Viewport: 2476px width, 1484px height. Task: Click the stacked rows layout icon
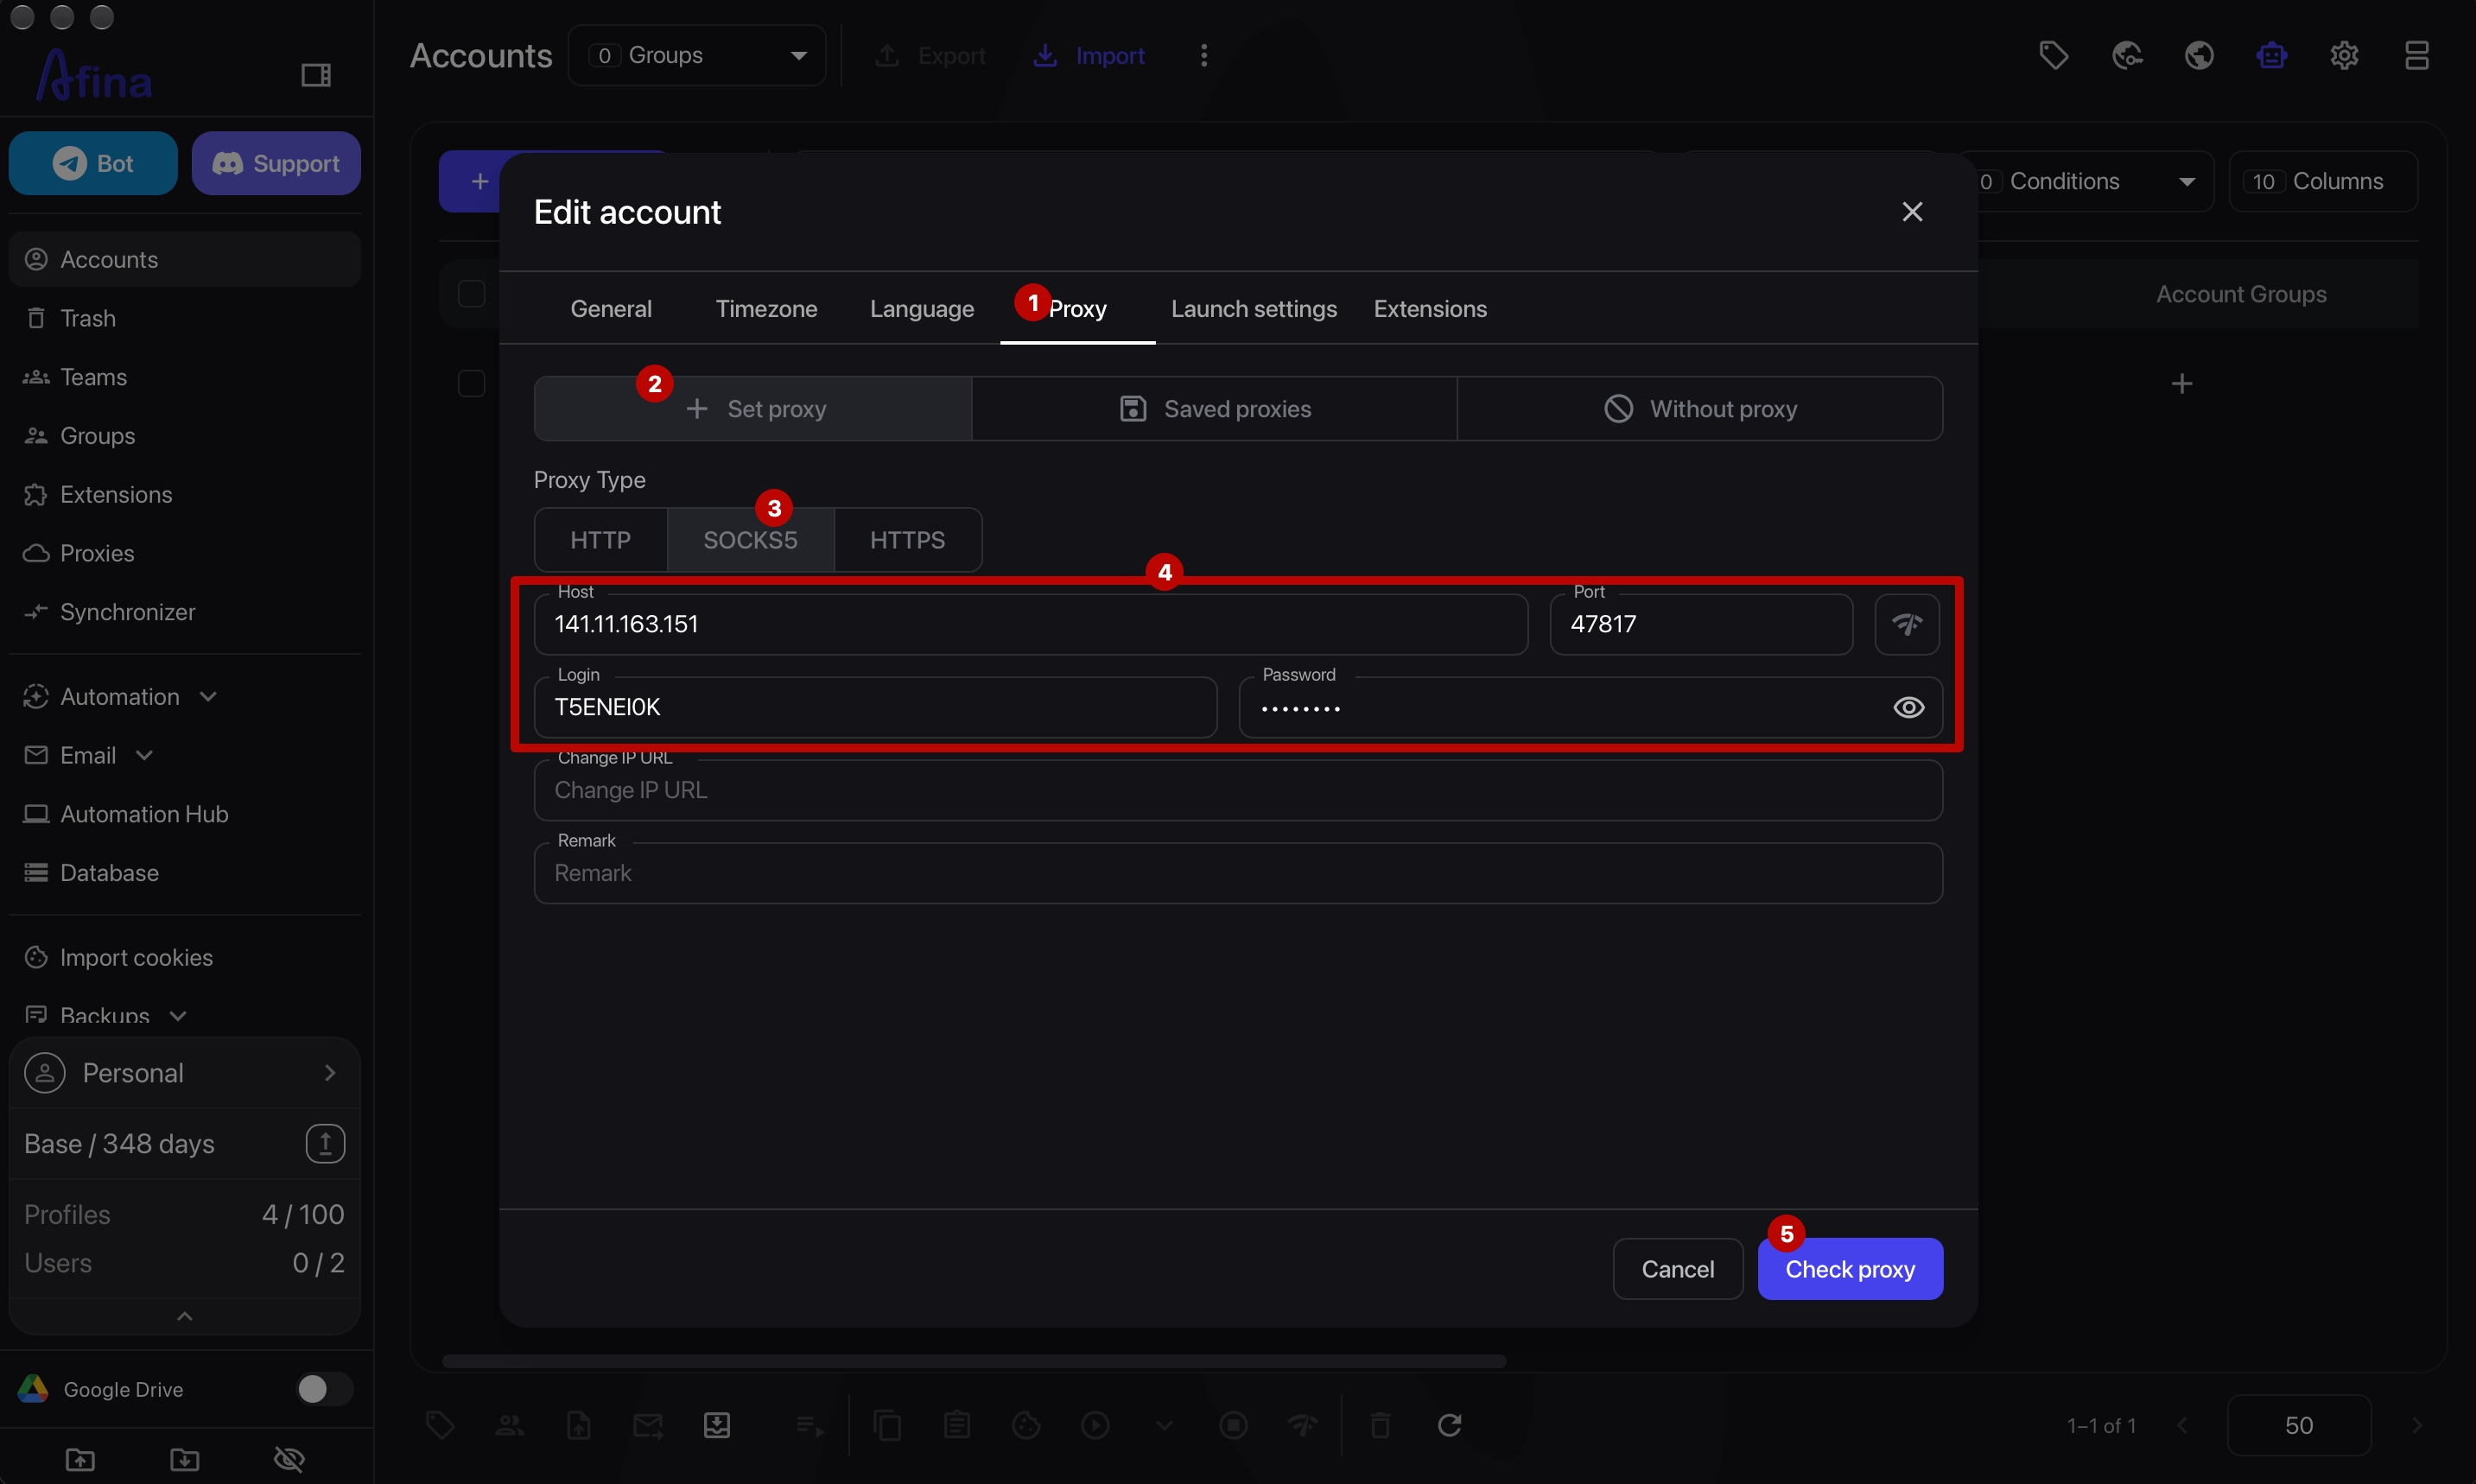tap(2417, 55)
